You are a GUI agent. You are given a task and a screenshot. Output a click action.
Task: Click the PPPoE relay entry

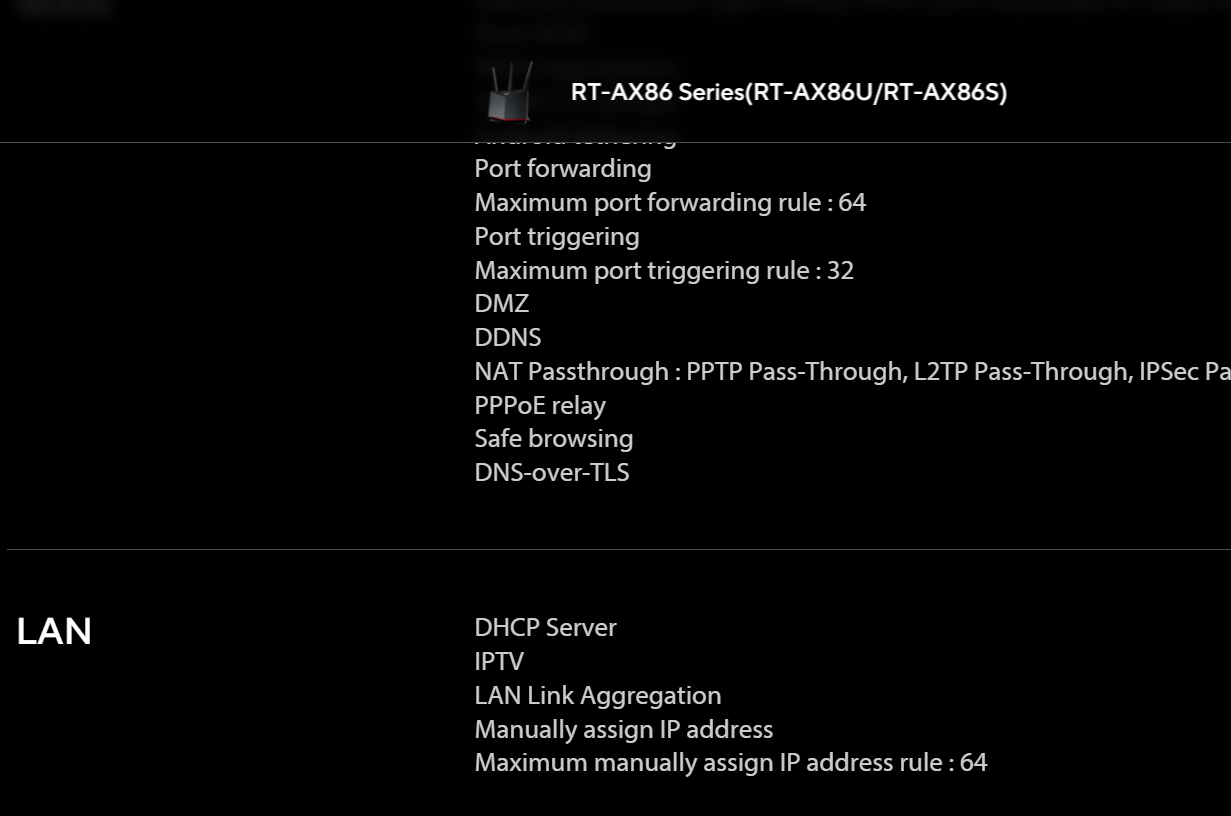540,405
